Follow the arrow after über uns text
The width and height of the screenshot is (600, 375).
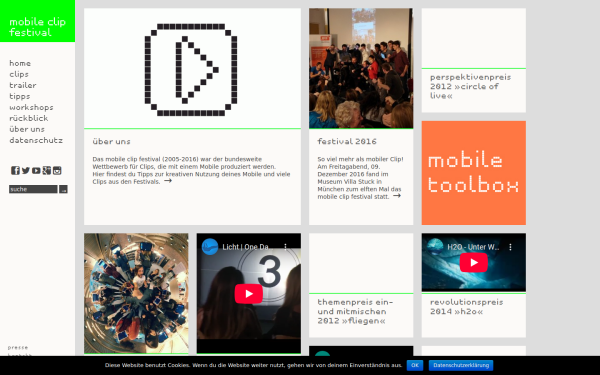[x=168, y=181]
